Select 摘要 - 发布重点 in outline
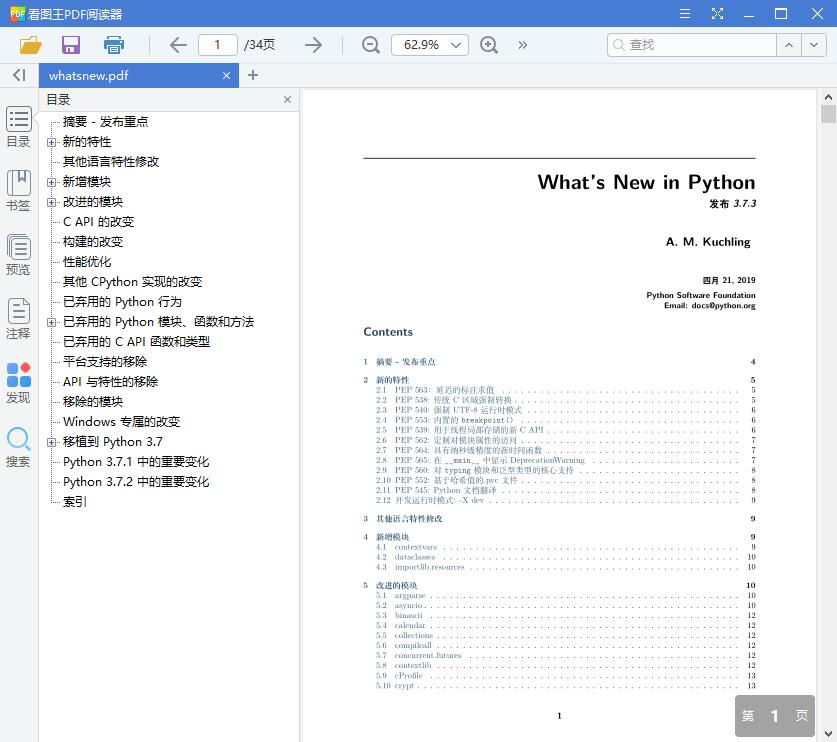 click(x=105, y=122)
